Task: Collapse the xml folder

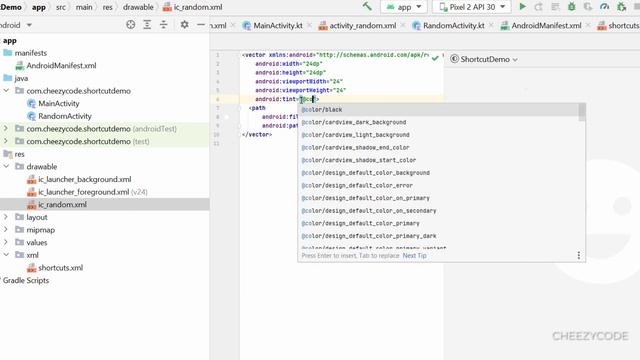Action: 6,255
